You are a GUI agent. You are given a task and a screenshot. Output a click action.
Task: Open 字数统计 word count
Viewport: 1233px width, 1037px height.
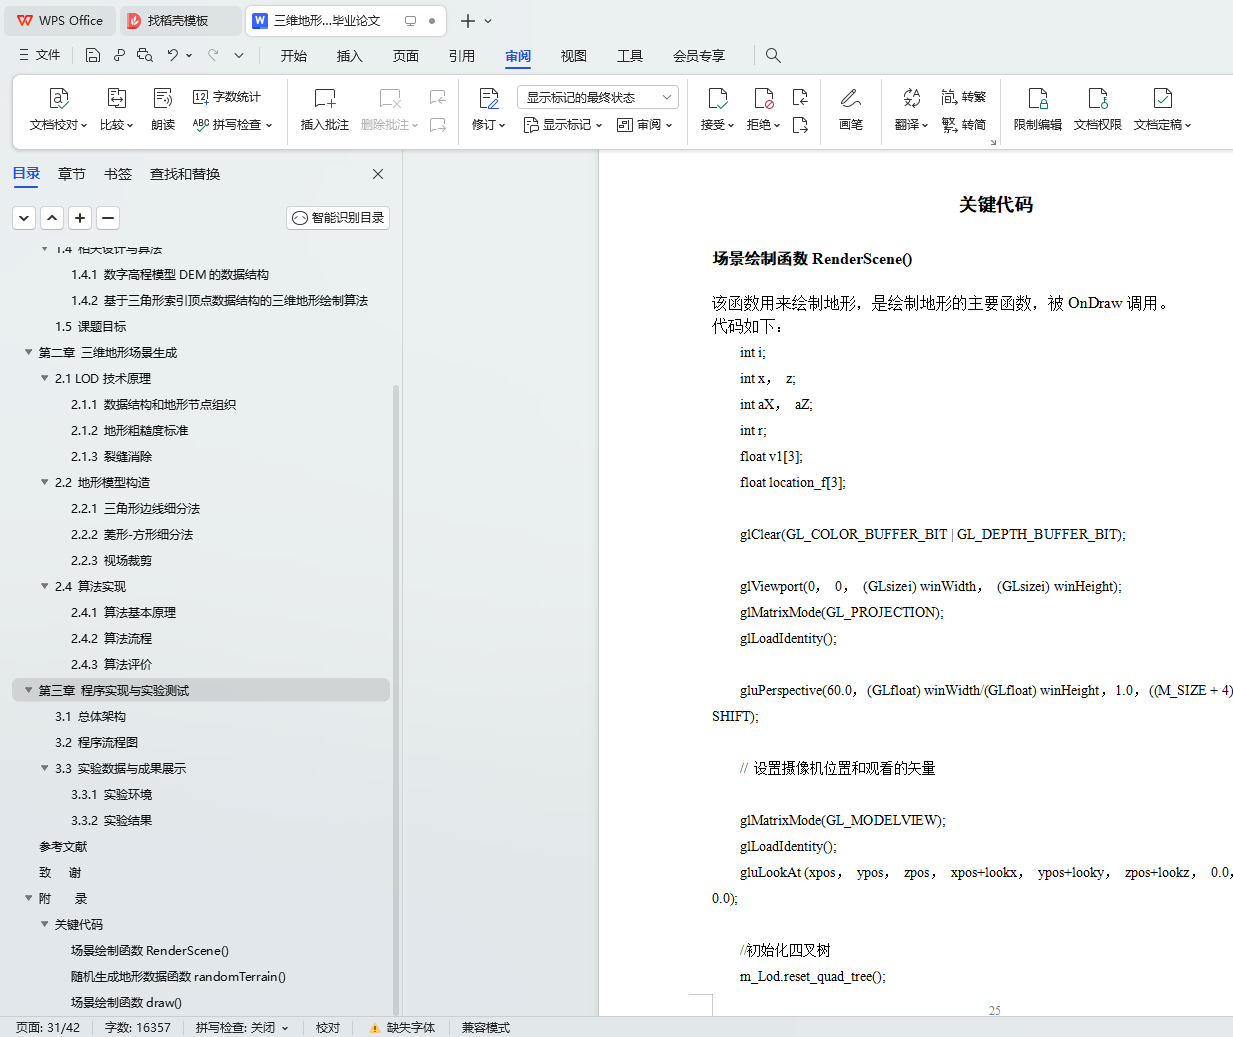(x=227, y=97)
